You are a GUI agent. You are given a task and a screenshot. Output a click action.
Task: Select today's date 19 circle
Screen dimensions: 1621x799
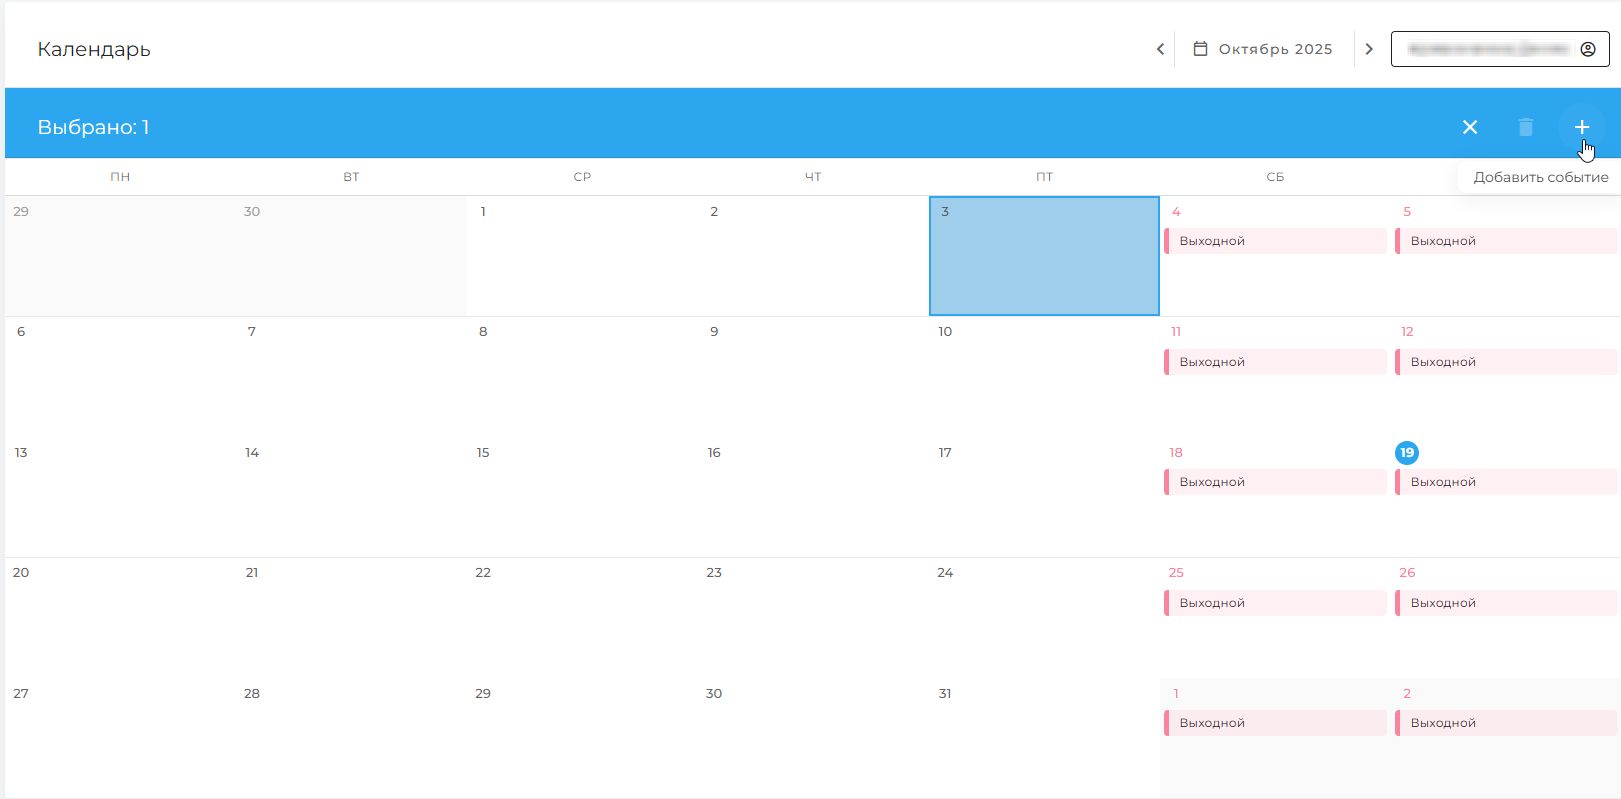coord(1406,453)
